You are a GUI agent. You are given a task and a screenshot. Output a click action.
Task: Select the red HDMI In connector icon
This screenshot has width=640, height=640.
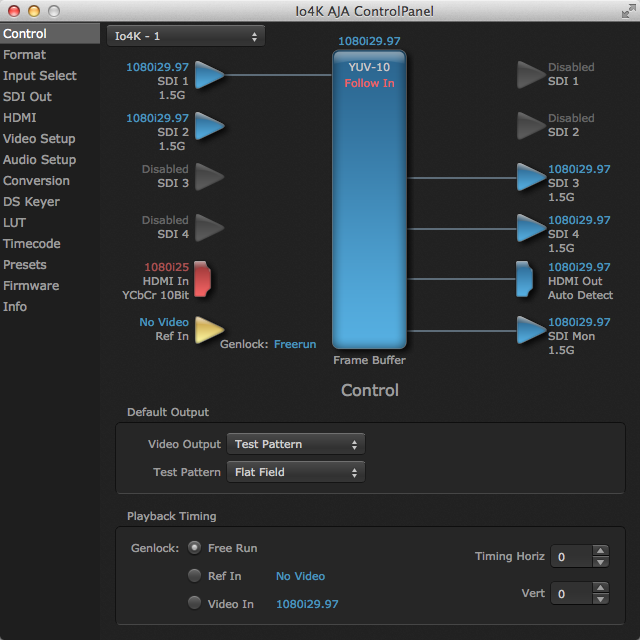coord(204,278)
